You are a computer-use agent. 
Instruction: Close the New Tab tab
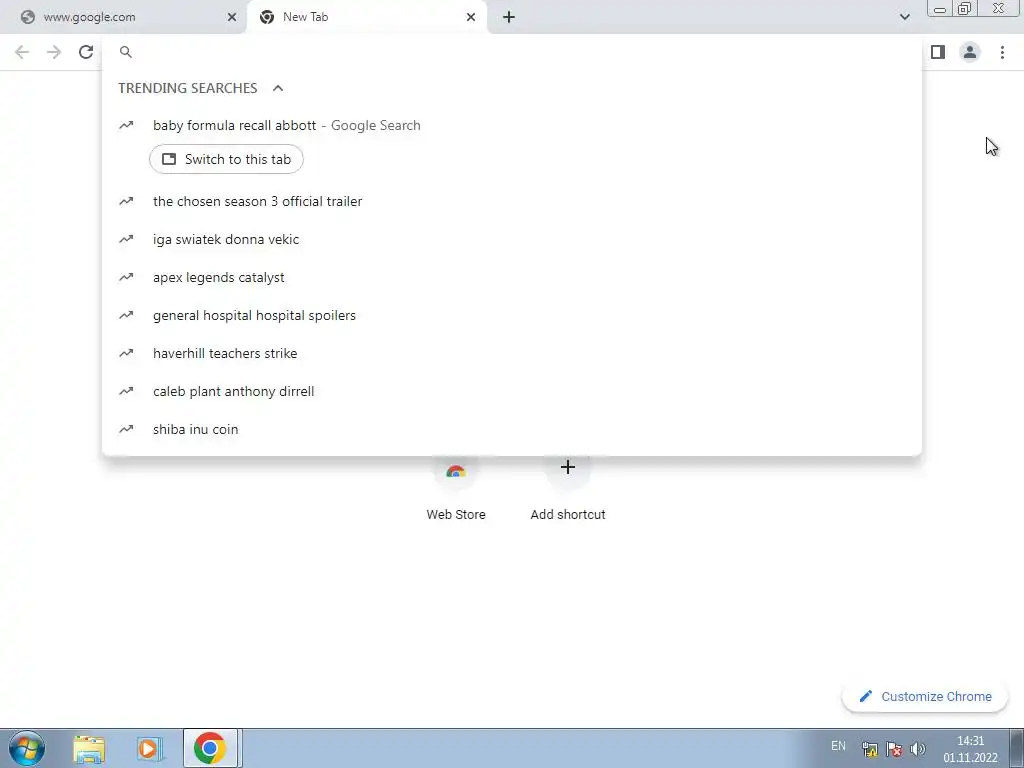tap(471, 17)
